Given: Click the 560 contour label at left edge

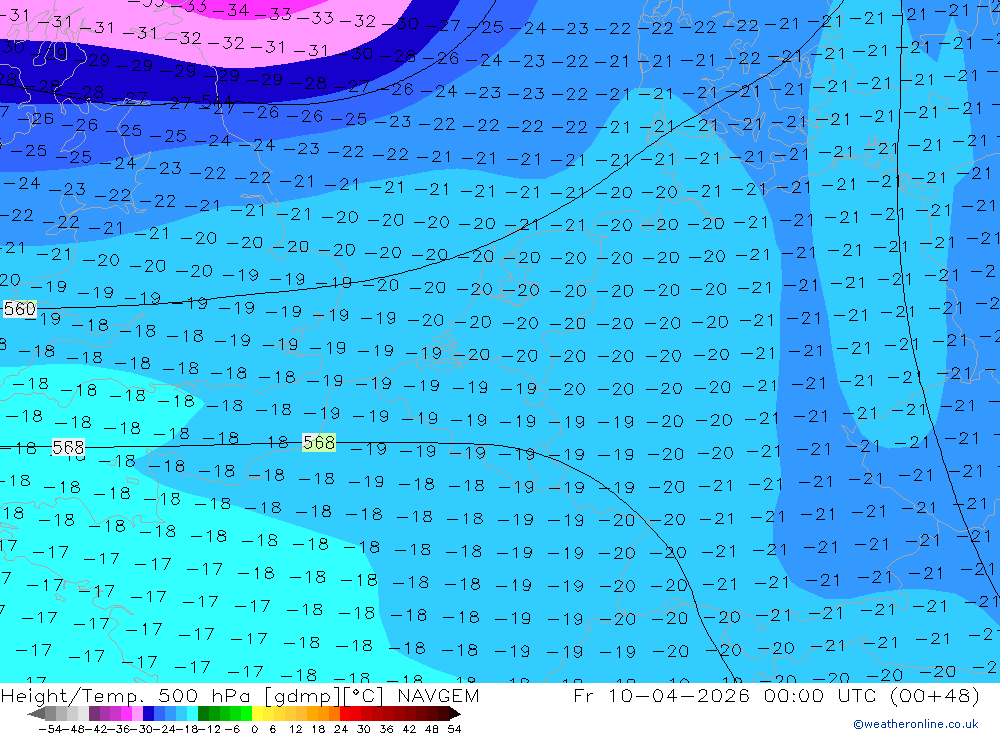Looking at the screenshot, I should (x=20, y=309).
